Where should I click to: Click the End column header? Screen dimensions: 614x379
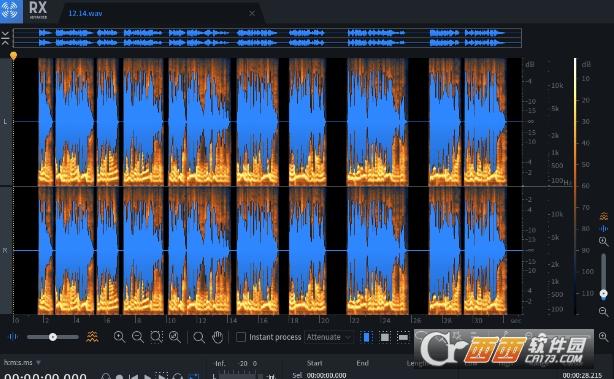coord(362,363)
